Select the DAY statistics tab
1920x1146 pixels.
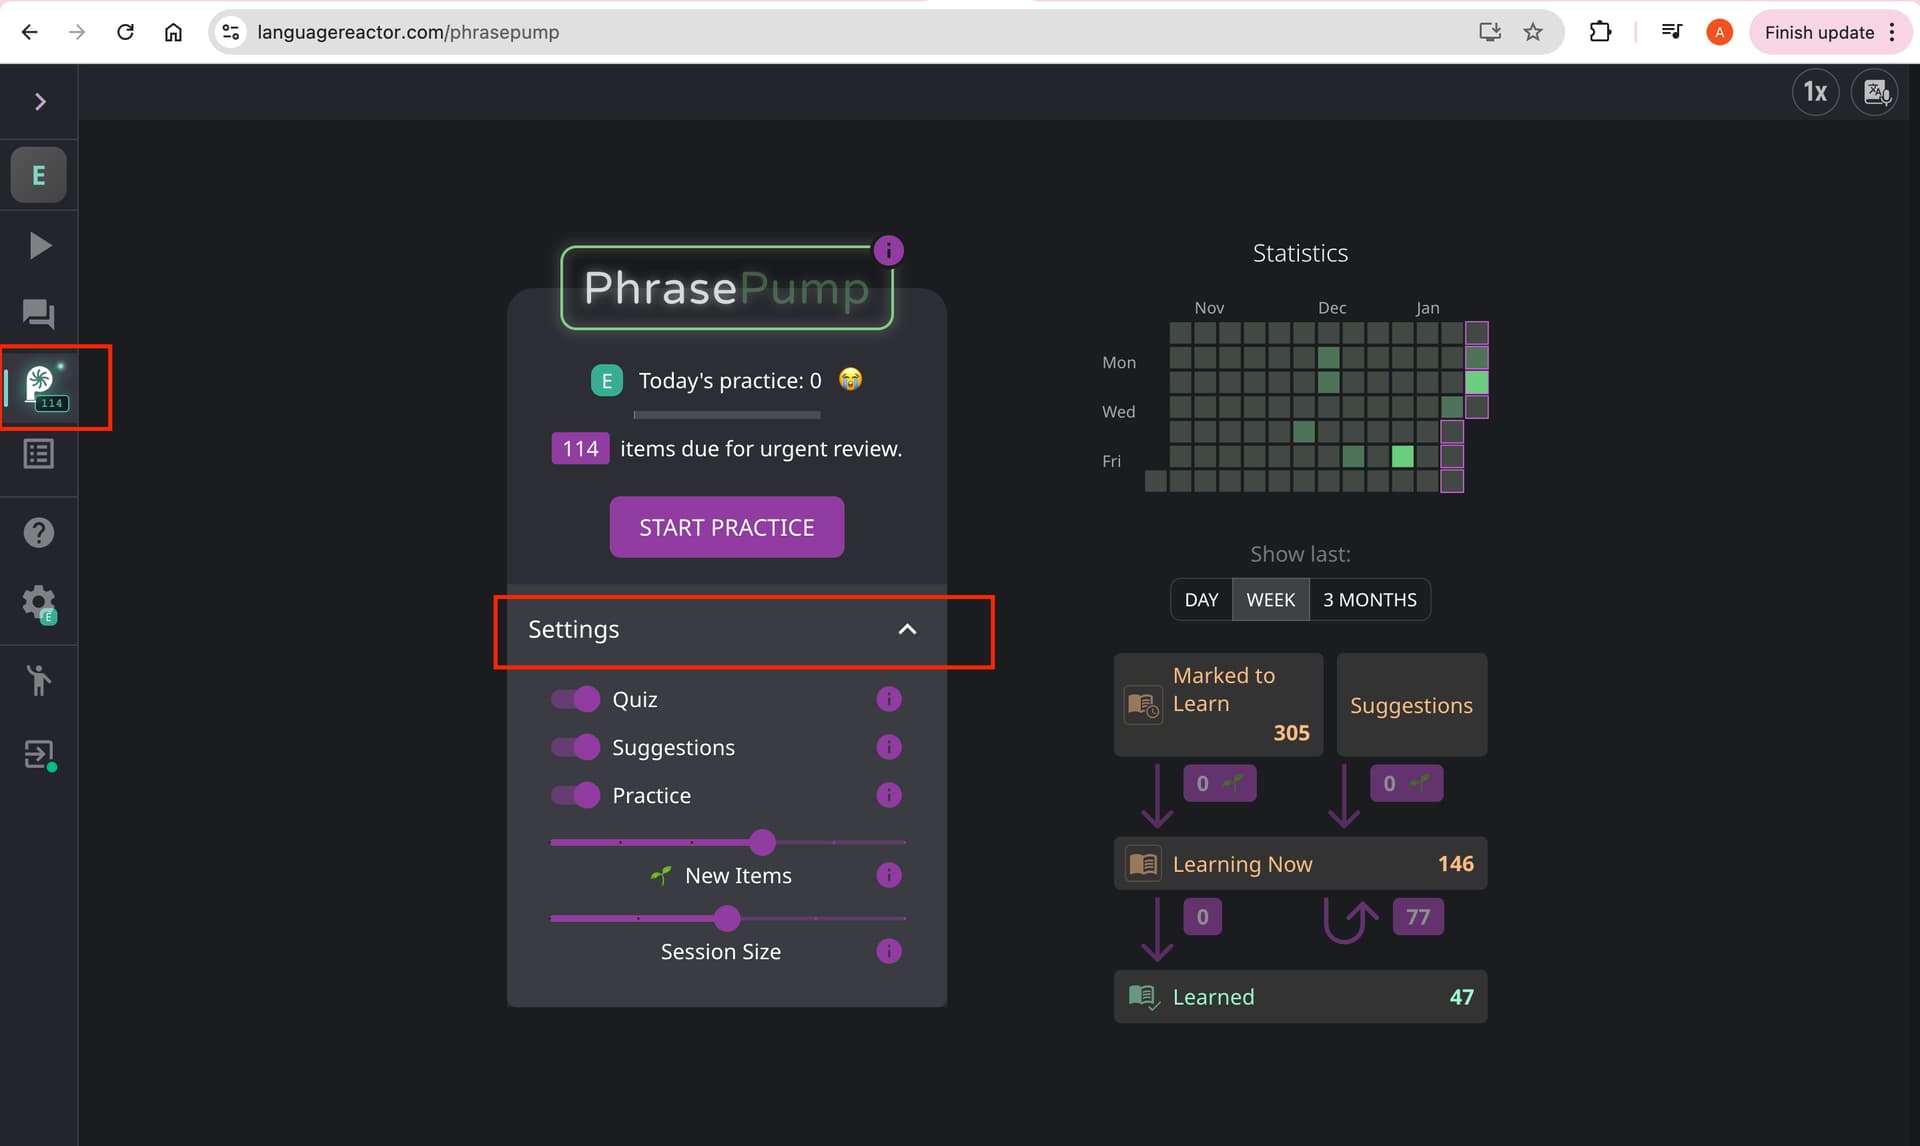[1201, 600]
